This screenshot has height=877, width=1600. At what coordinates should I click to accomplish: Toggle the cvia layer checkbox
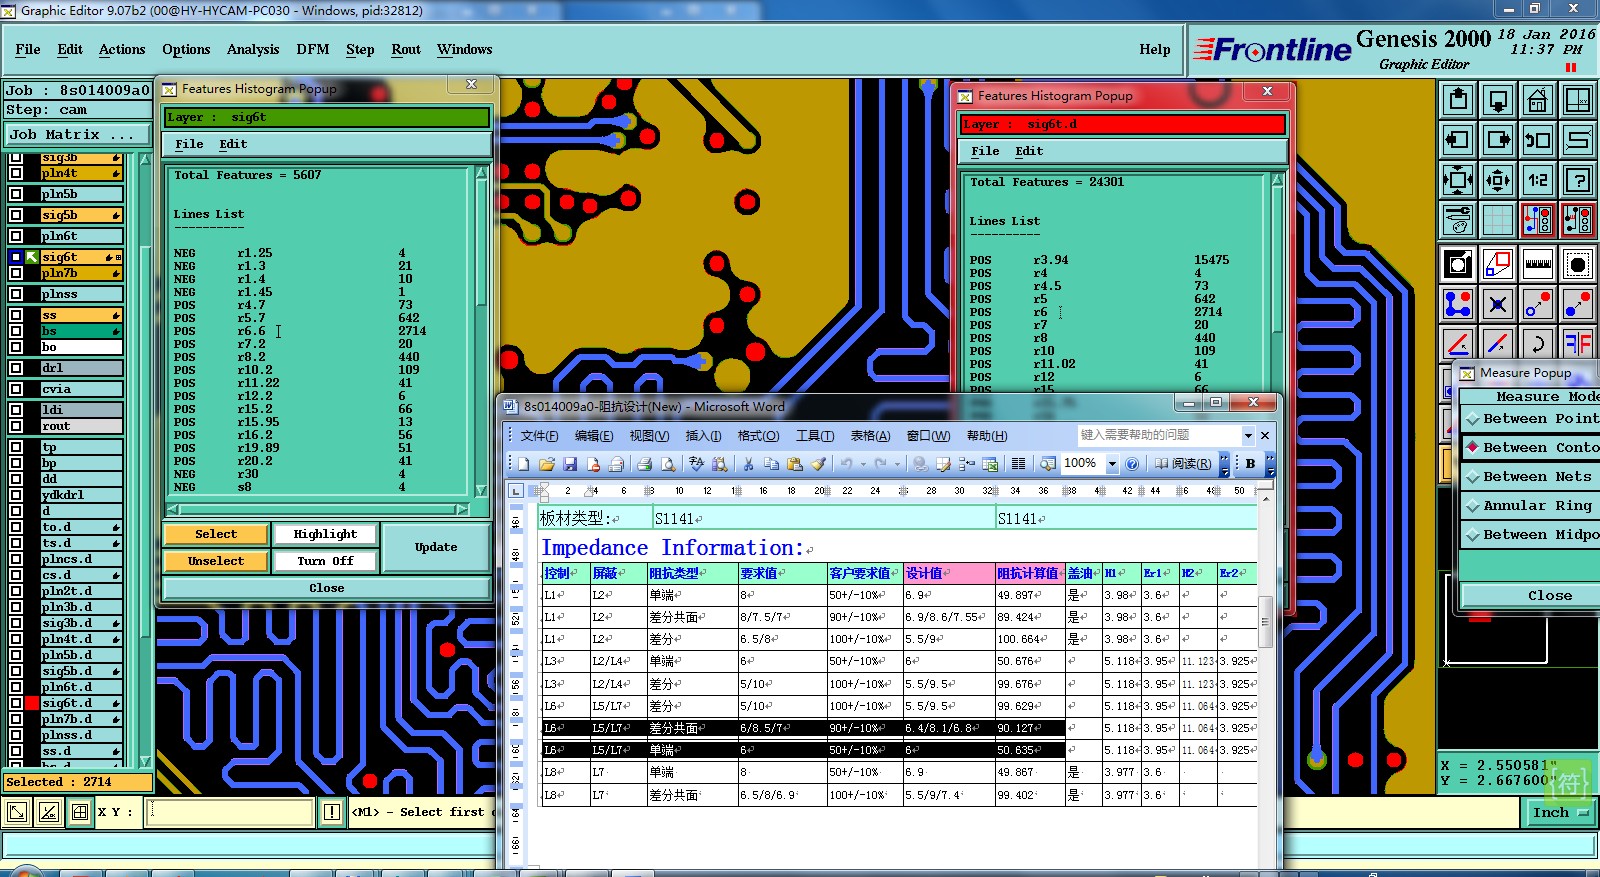pyautogui.click(x=16, y=389)
